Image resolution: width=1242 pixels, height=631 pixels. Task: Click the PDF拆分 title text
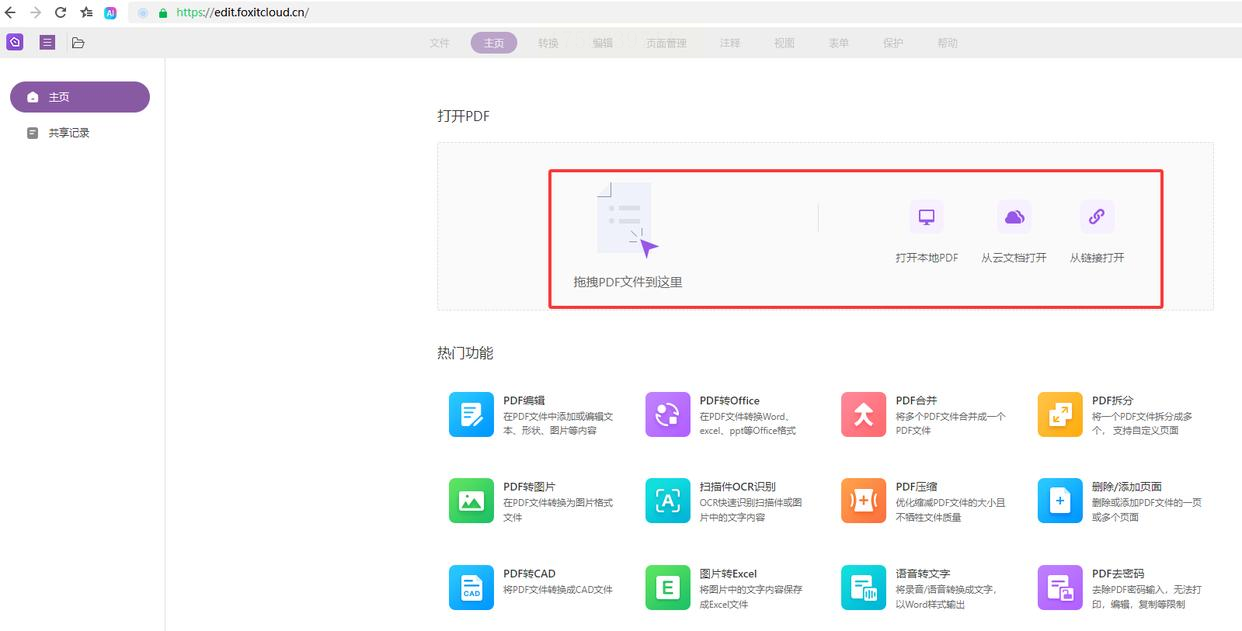click(1113, 401)
